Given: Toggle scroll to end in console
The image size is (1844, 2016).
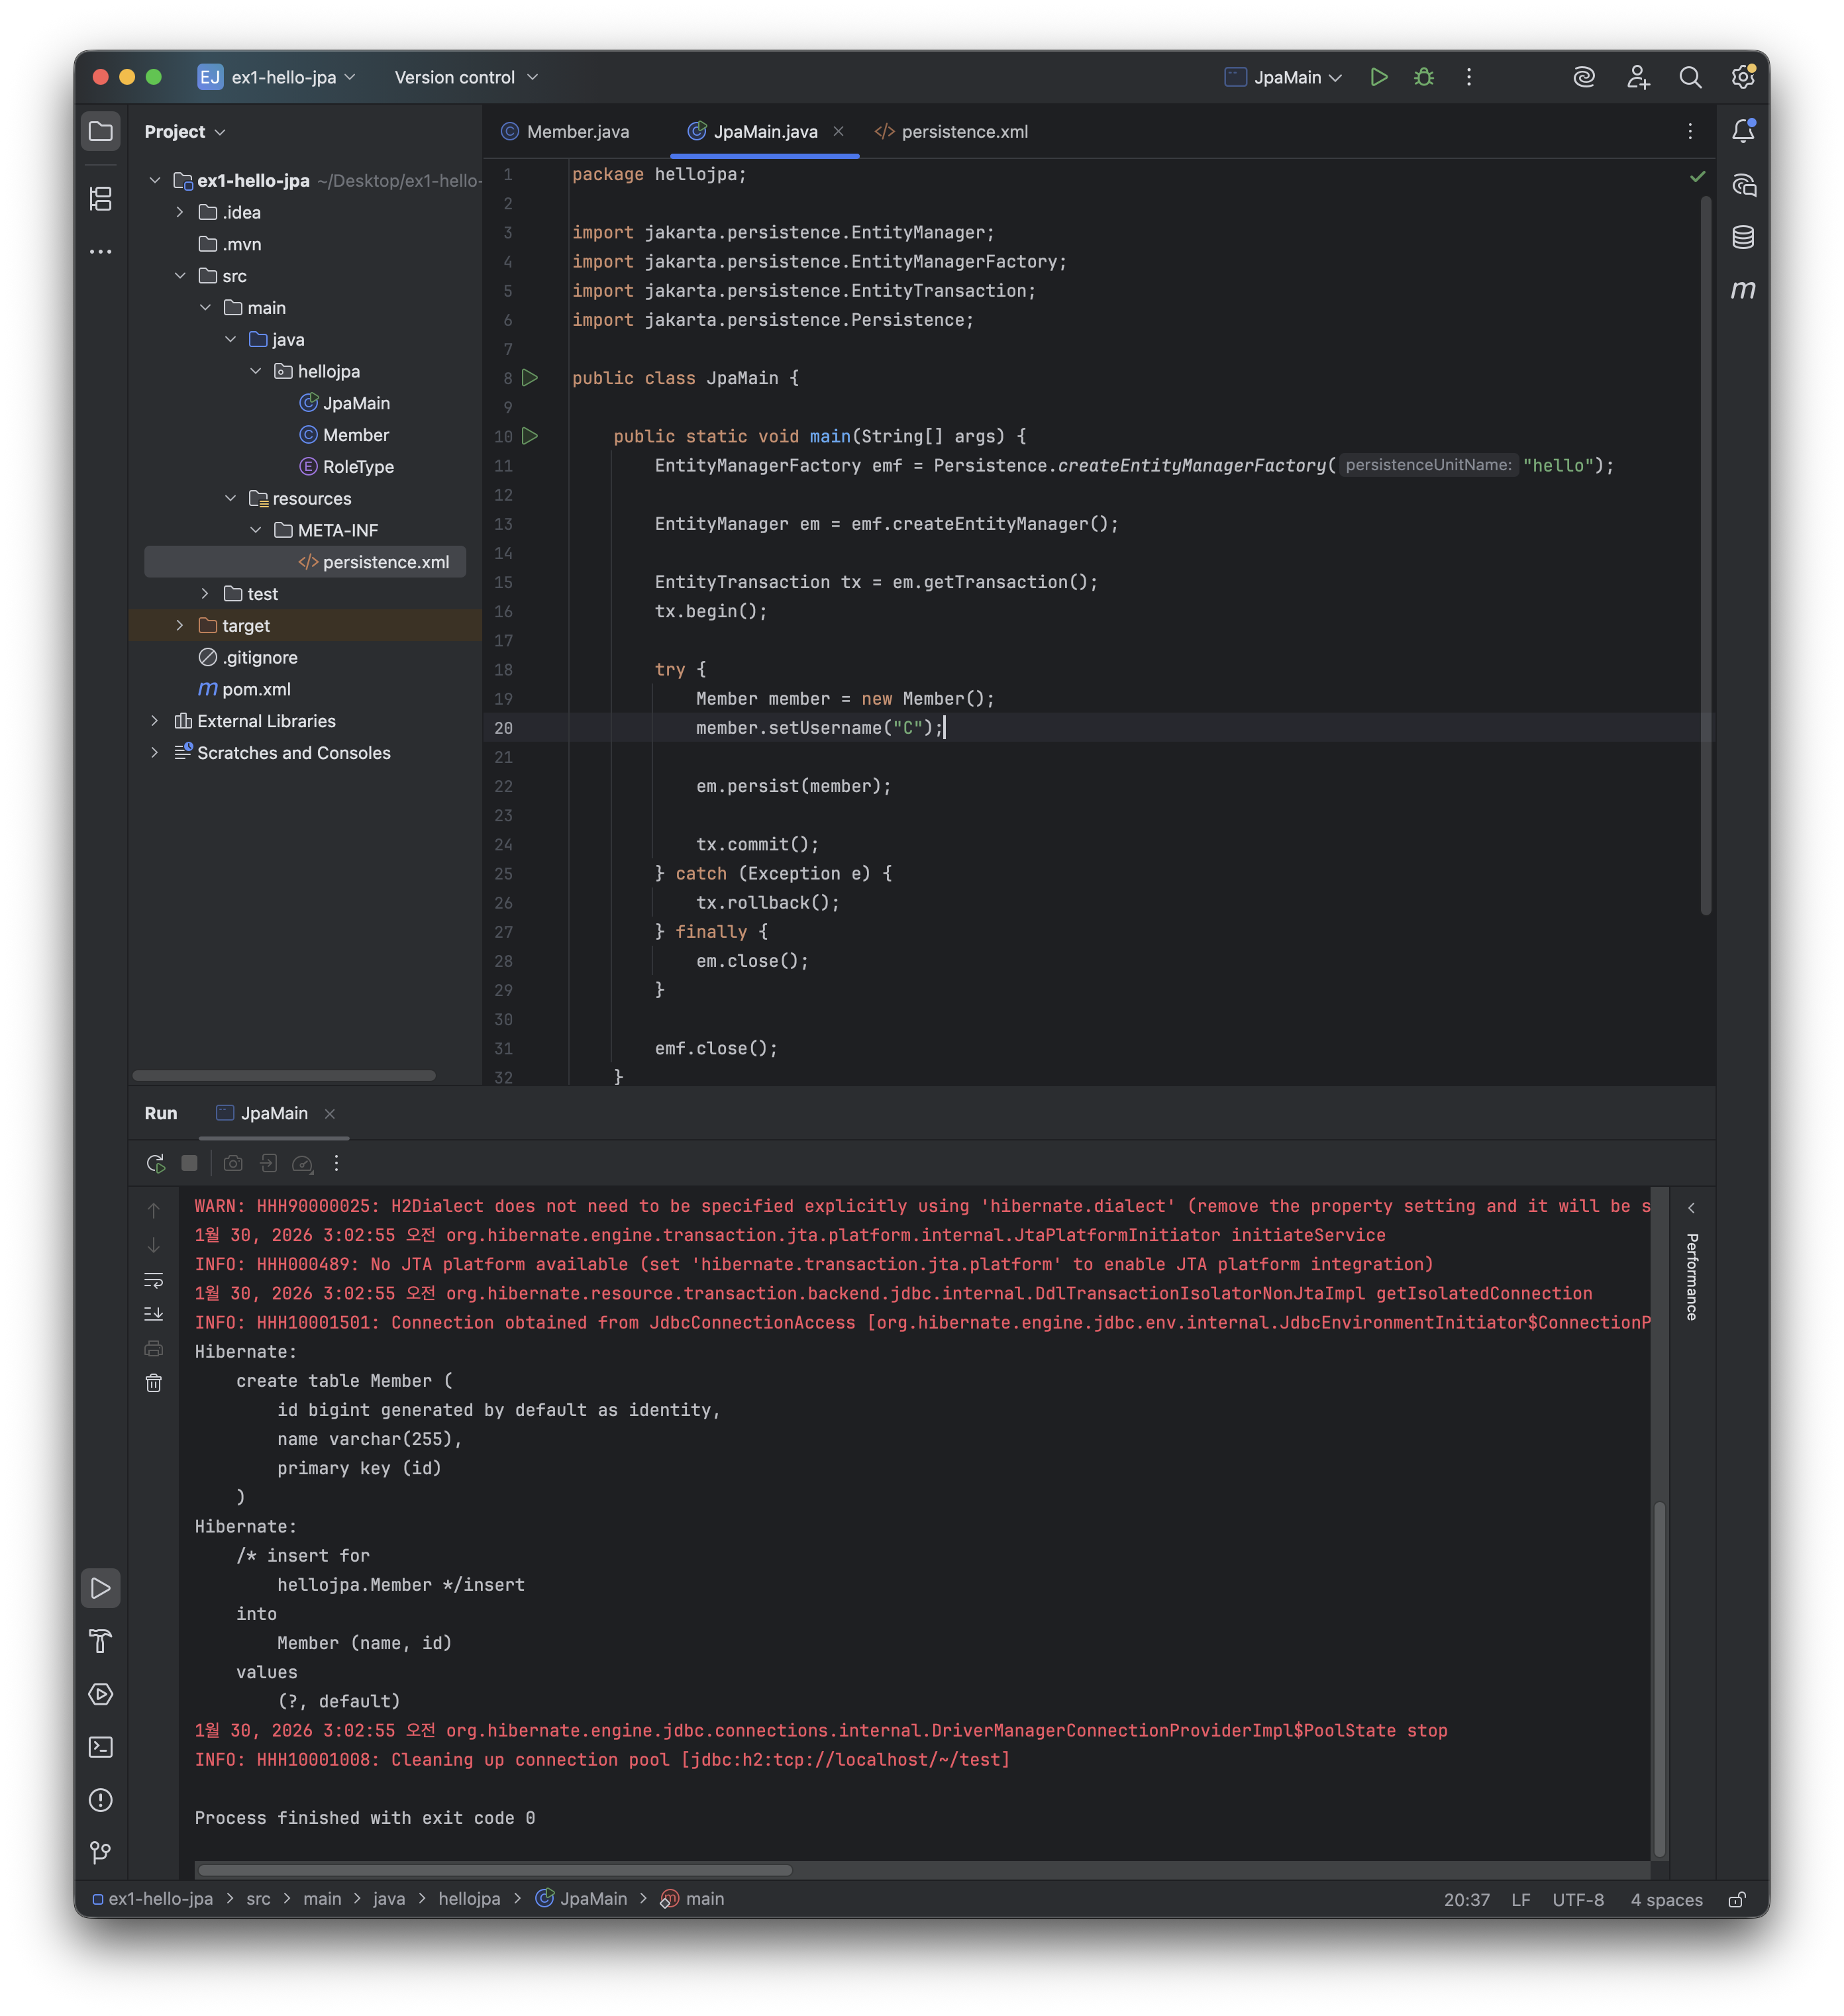Looking at the screenshot, I should [154, 1314].
